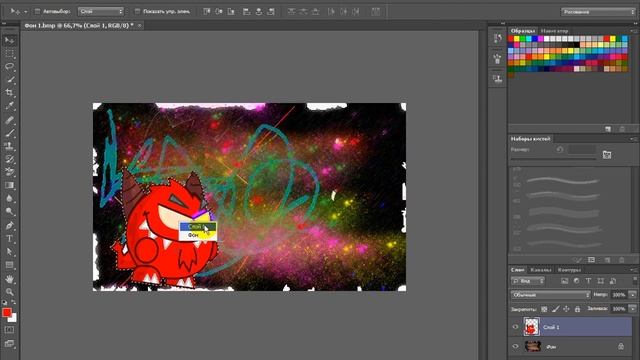The width and height of the screenshot is (640, 360).
Task: Open the workspace dropdown at top right
Action: click(x=598, y=12)
